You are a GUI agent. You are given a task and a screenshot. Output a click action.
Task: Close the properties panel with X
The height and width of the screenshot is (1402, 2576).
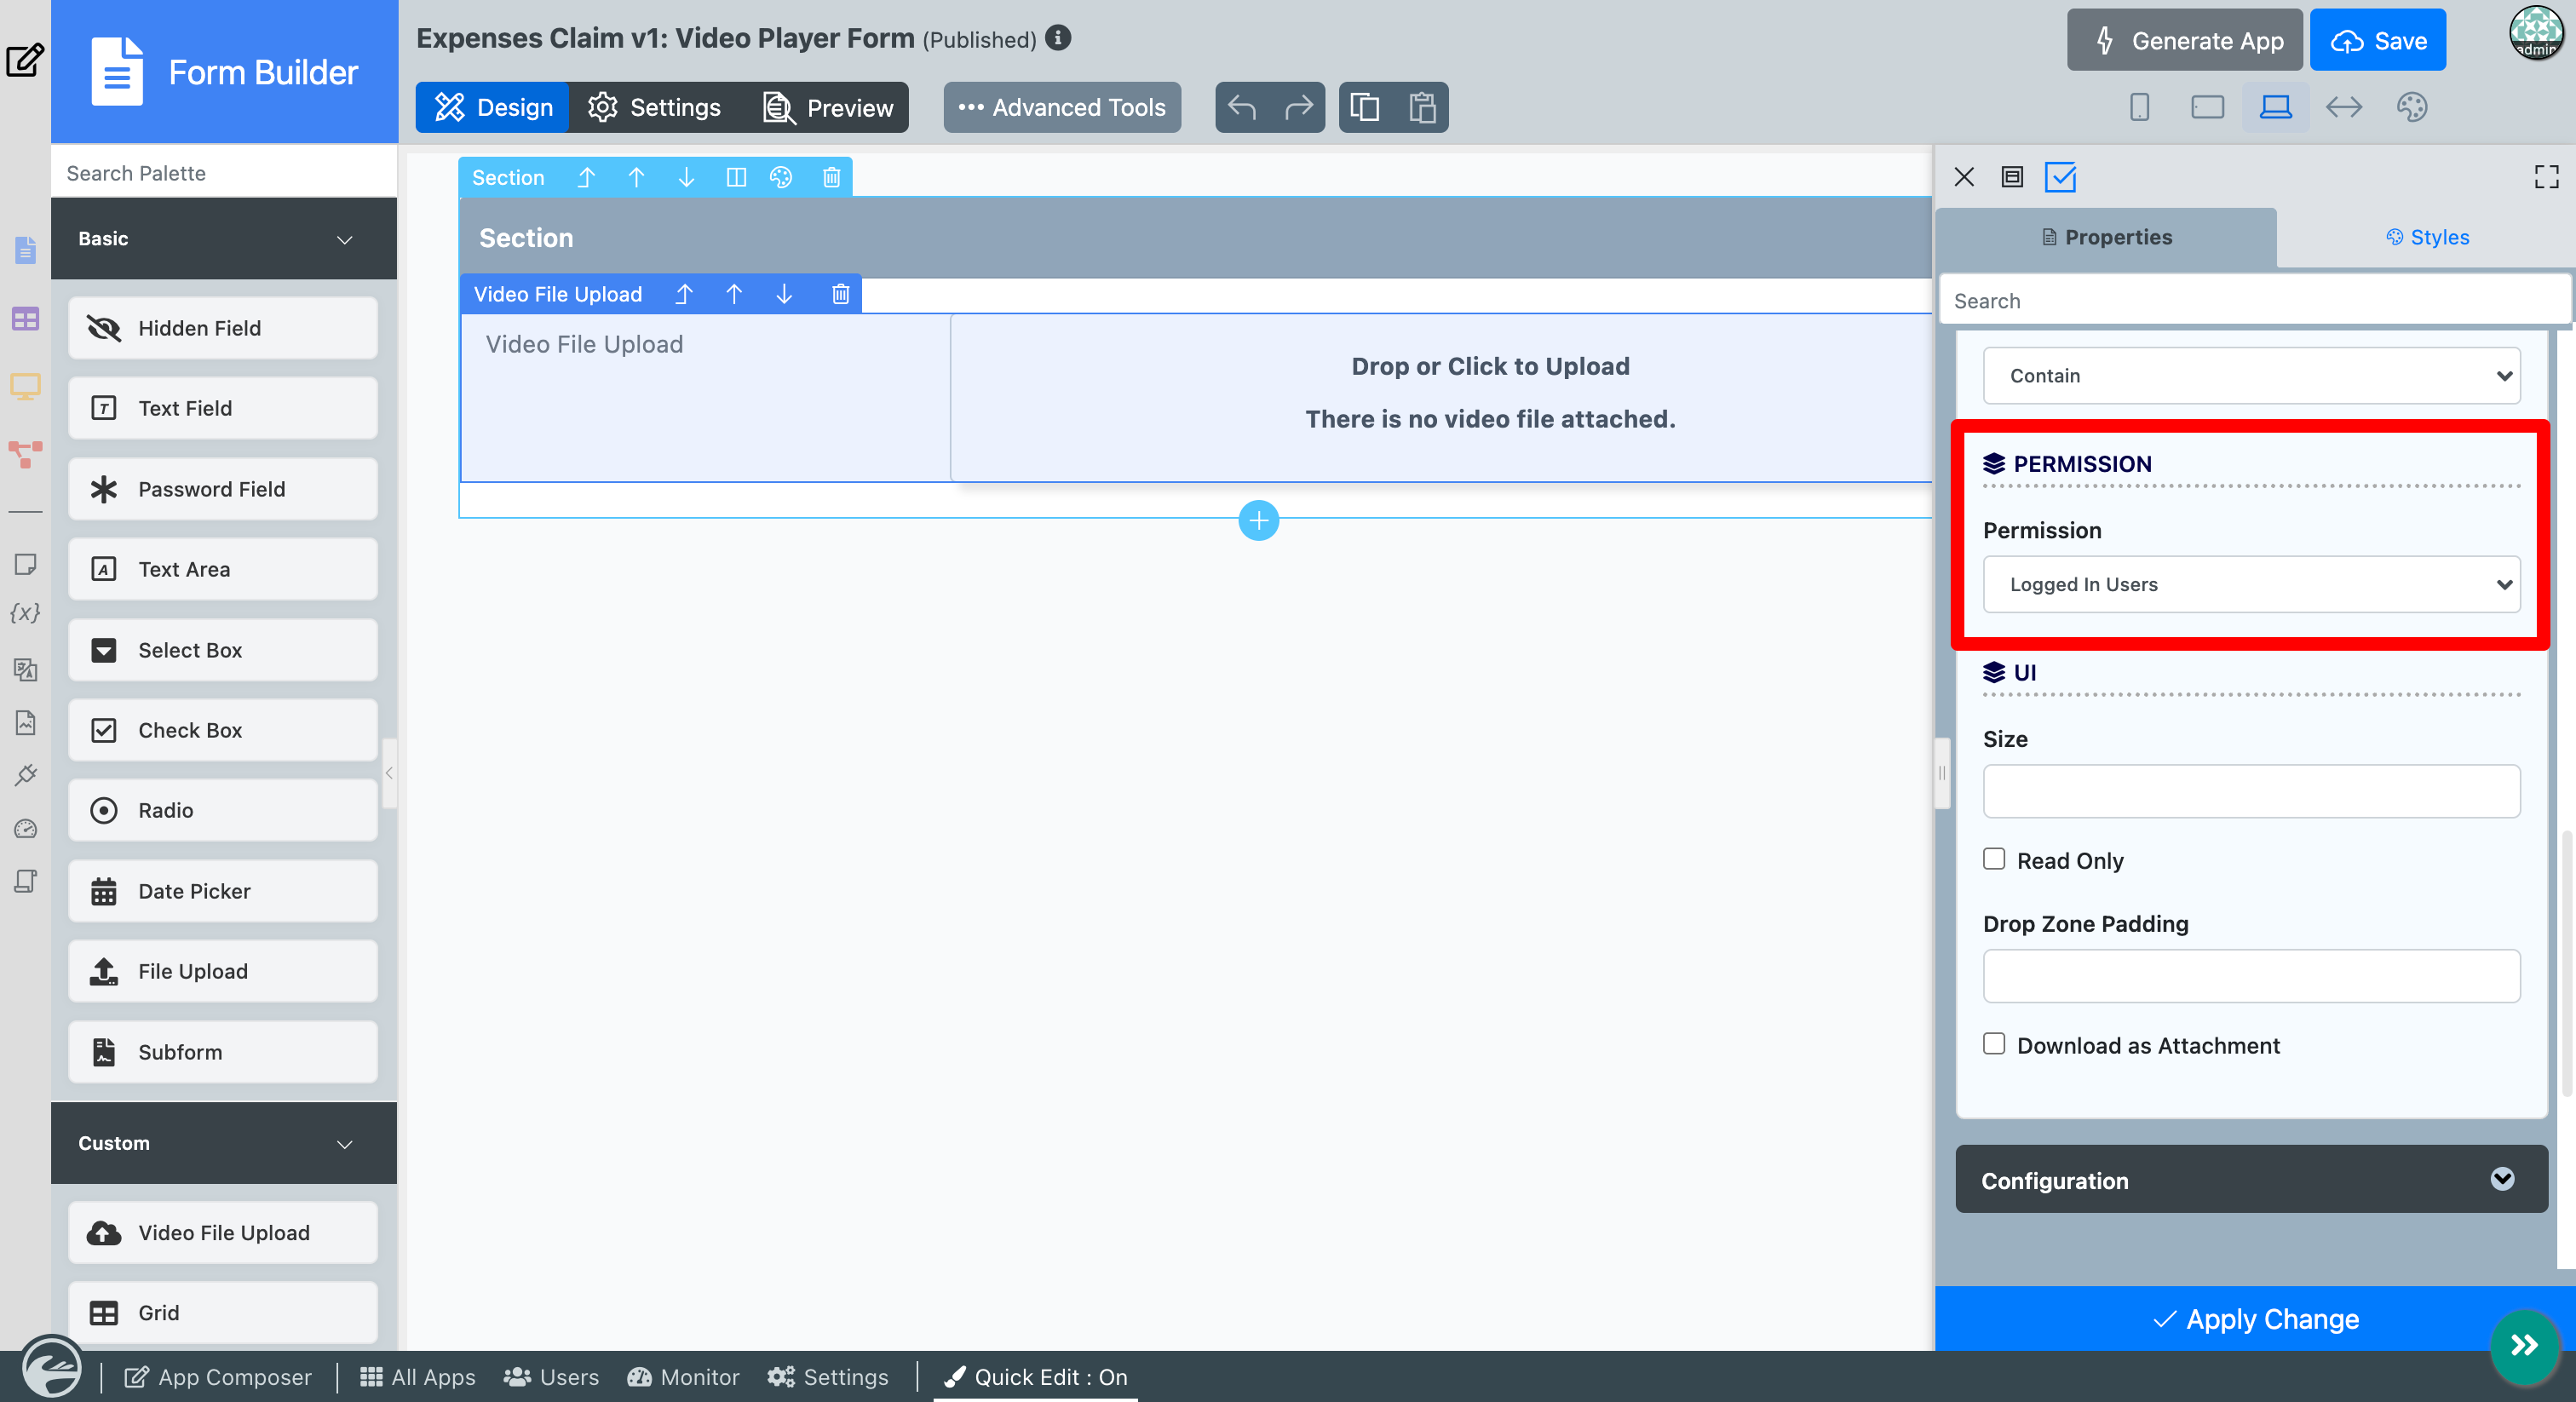point(1964,177)
